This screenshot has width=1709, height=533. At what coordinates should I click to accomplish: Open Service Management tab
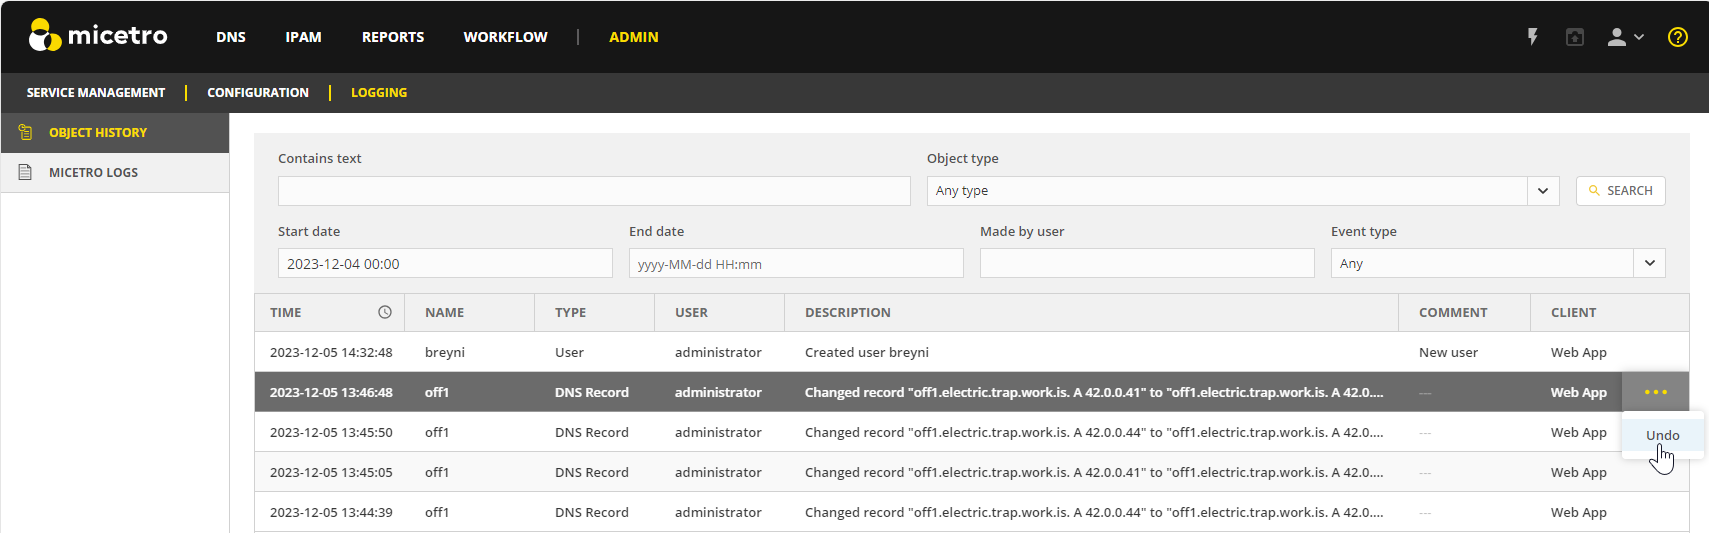[x=96, y=92]
